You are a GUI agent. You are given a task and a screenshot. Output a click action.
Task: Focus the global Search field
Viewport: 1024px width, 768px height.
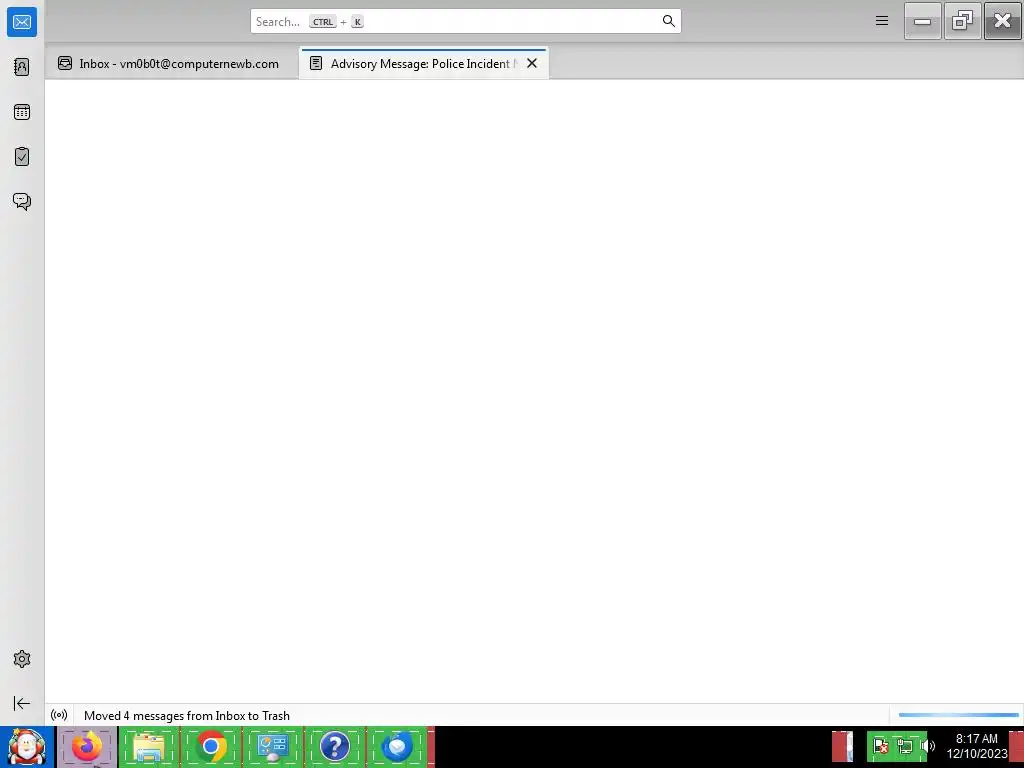(465, 22)
